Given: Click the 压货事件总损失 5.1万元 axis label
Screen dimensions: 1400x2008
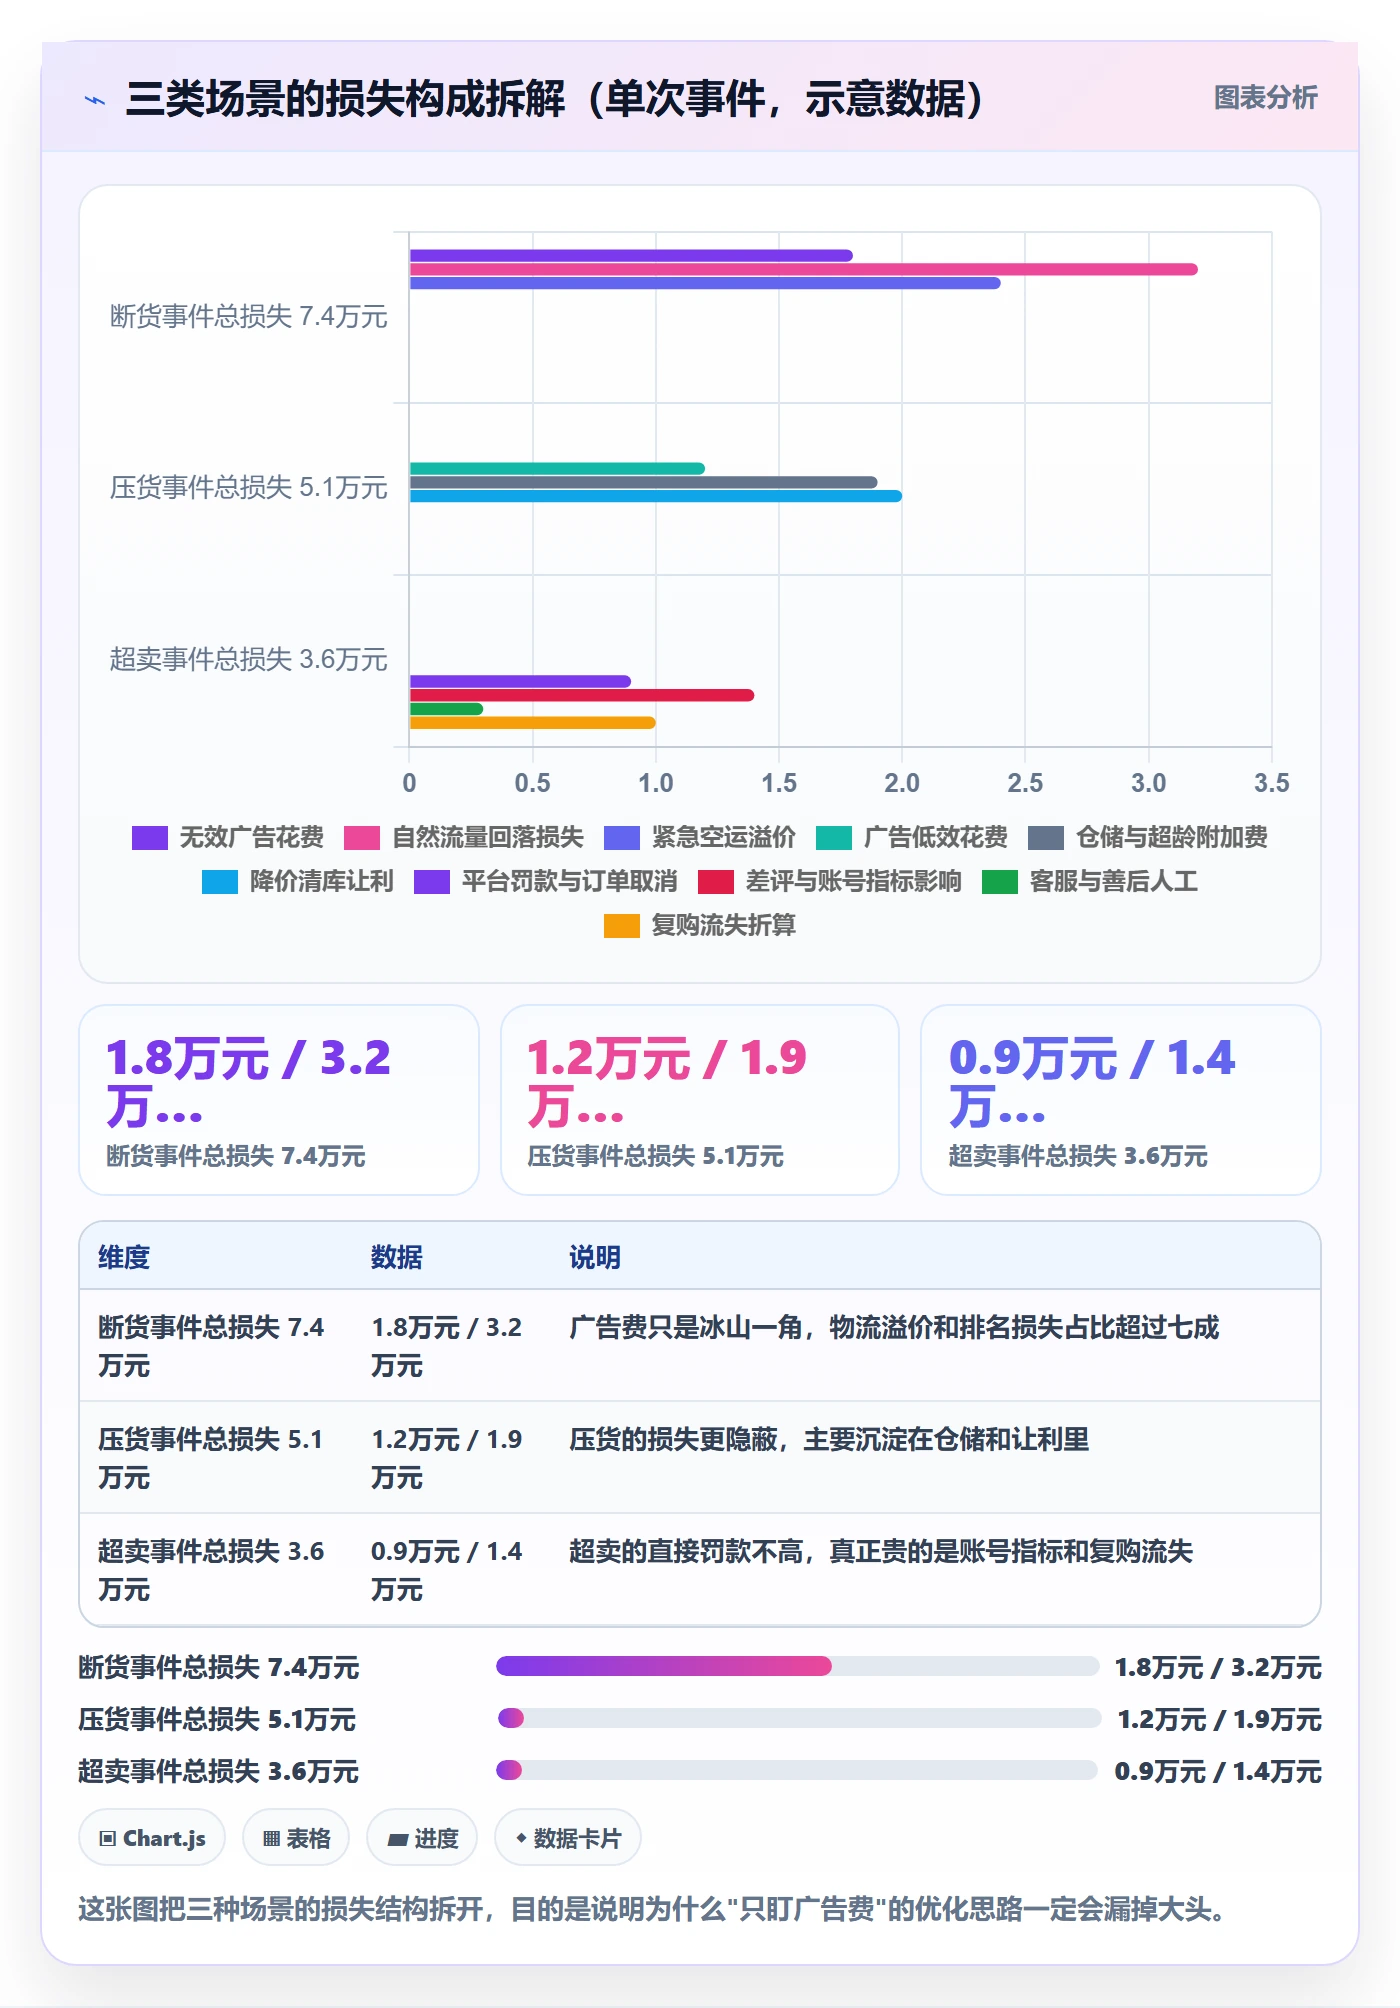Looking at the screenshot, I should point(248,488).
